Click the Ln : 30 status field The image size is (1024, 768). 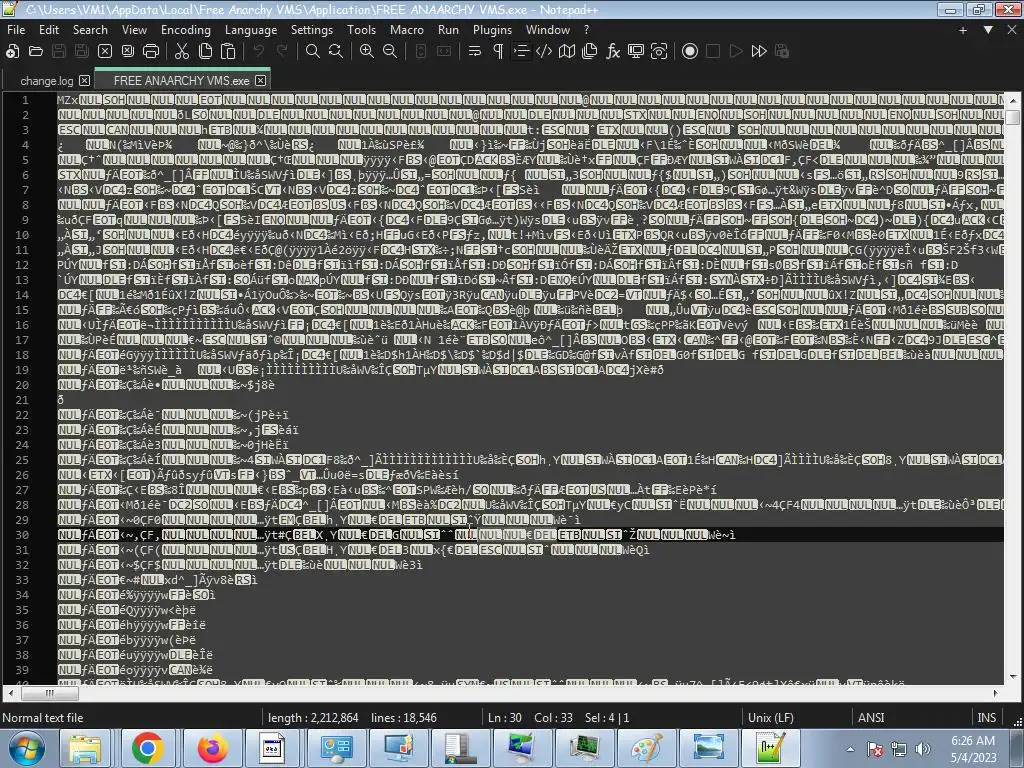505,718
